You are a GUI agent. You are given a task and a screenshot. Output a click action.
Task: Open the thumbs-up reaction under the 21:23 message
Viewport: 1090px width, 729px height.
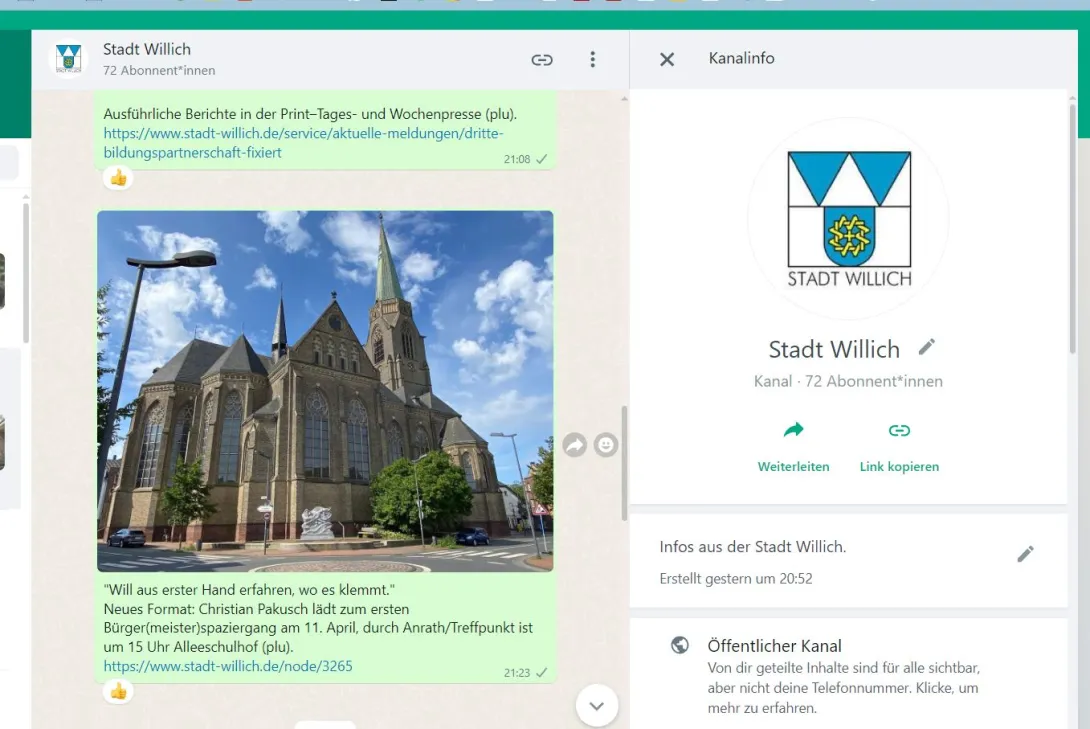118,691
